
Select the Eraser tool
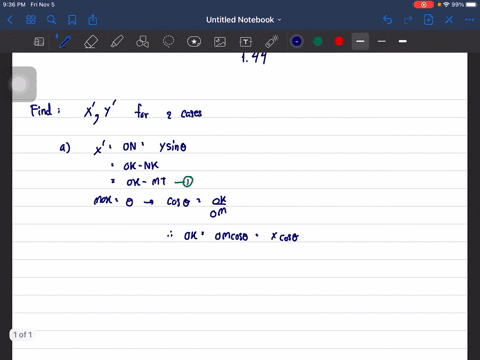tap(91, 42)
